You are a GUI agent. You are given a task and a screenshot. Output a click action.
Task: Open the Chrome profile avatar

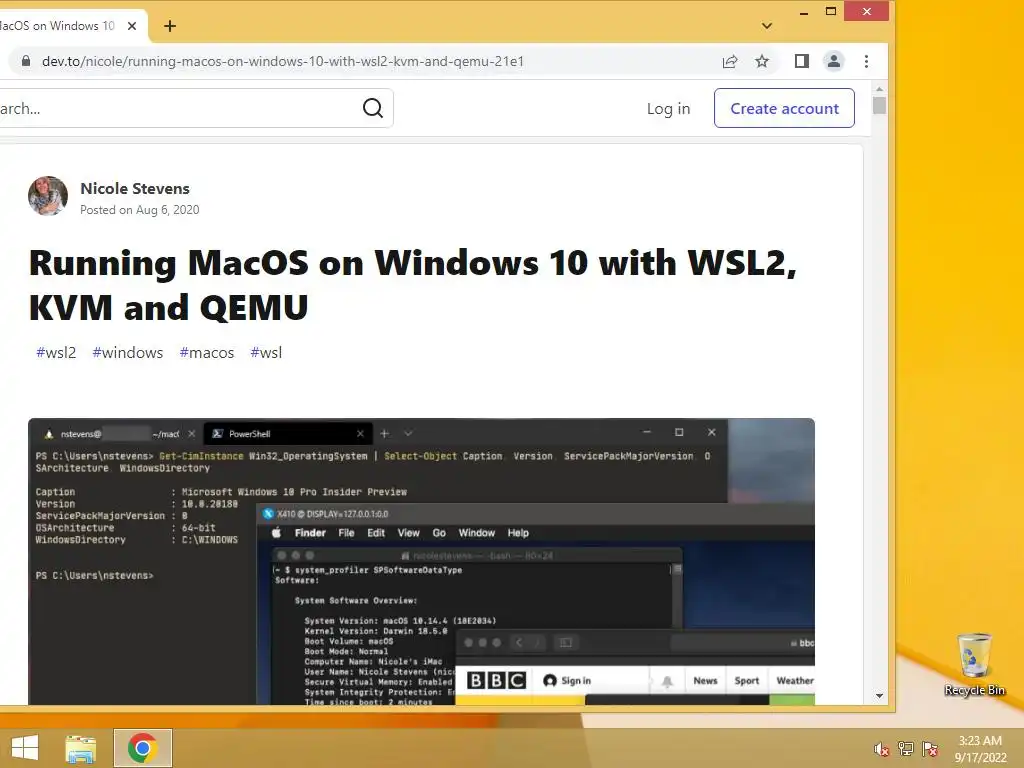834,61
